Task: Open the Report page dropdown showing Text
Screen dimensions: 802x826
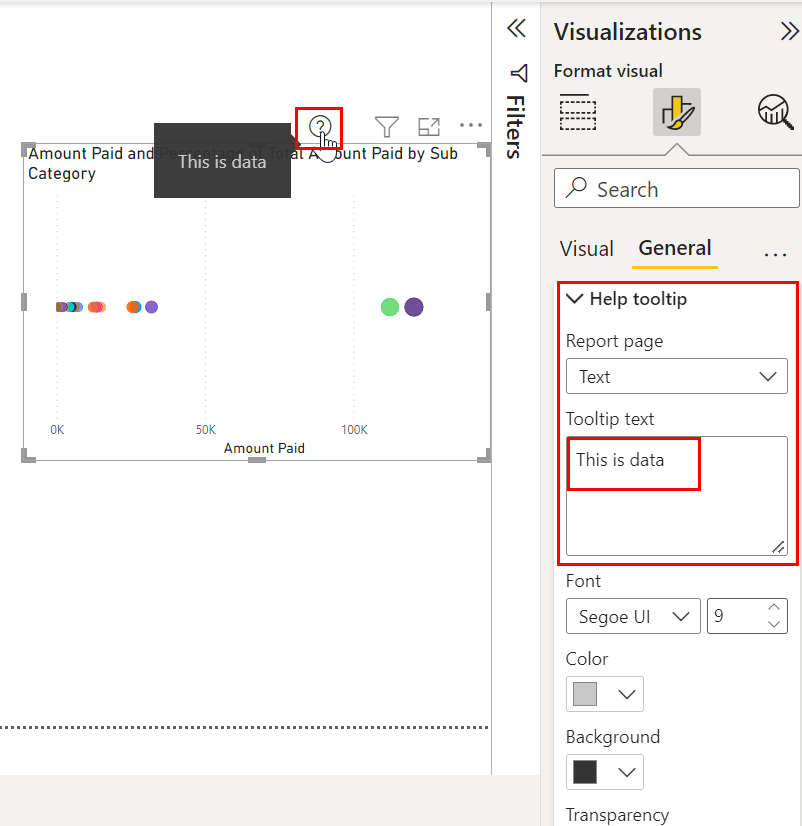Action: pyautogui.click(x=677, y=376)
